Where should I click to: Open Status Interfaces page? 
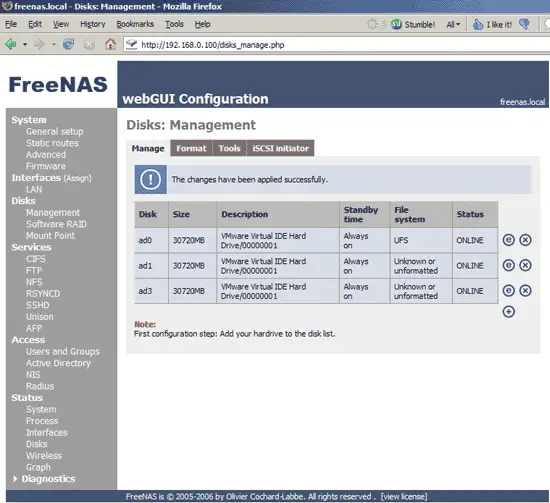point(47,432)
